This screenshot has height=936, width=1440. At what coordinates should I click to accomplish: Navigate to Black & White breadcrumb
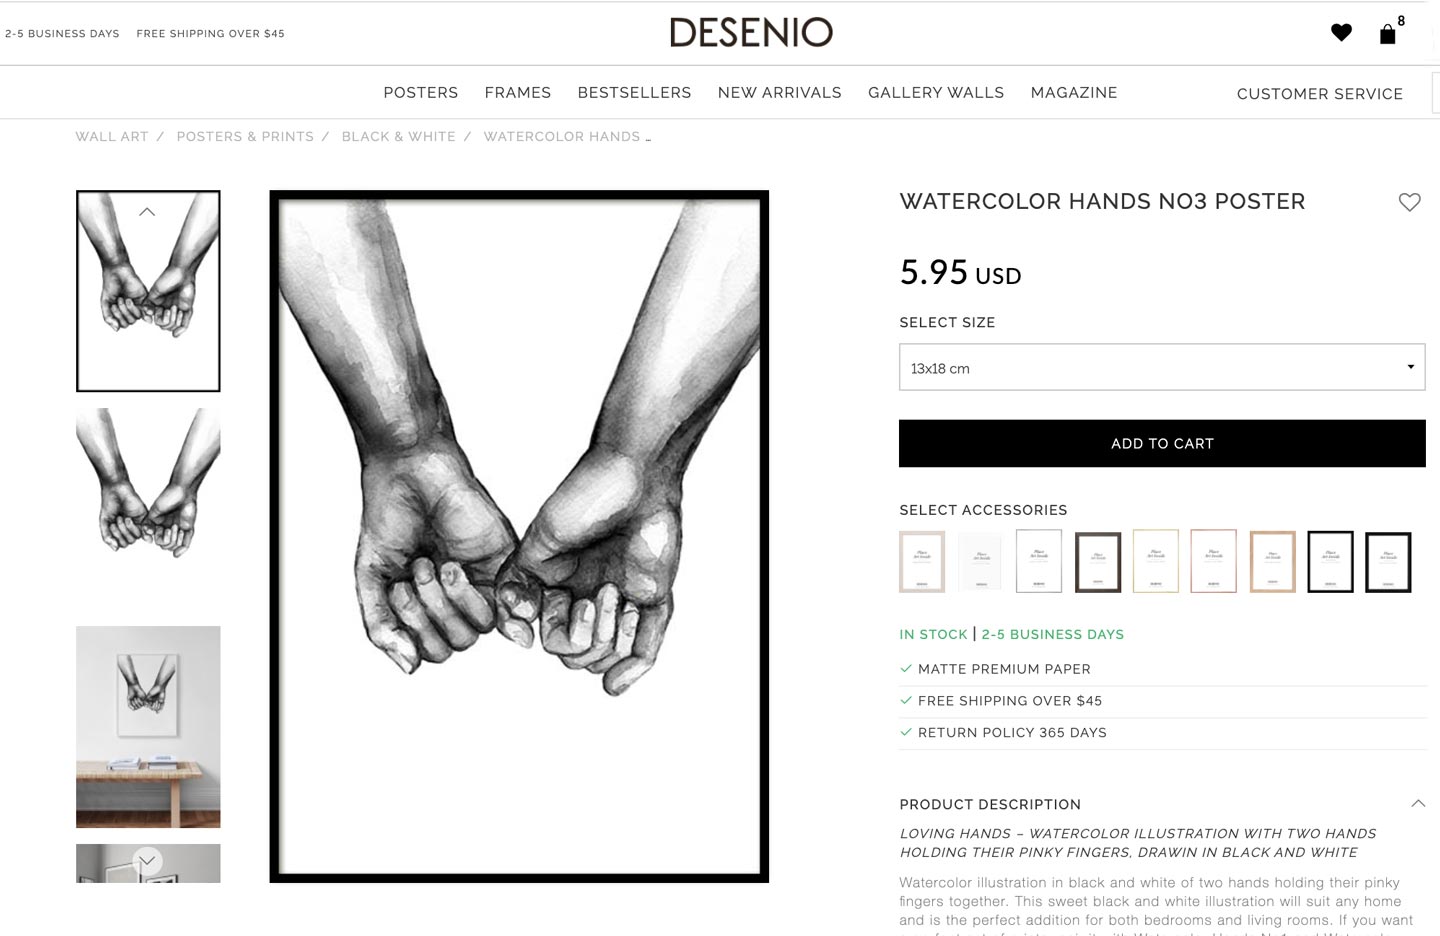tap(399, 137)
